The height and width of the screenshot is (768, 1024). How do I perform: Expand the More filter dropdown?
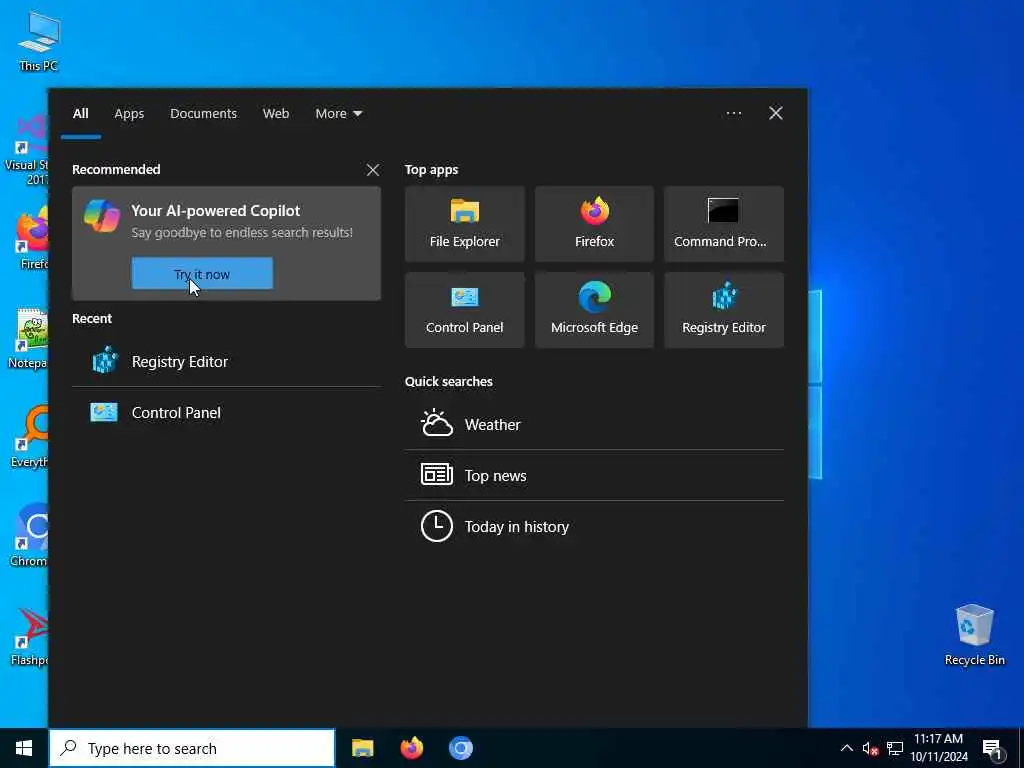click(x=338, y=114)
